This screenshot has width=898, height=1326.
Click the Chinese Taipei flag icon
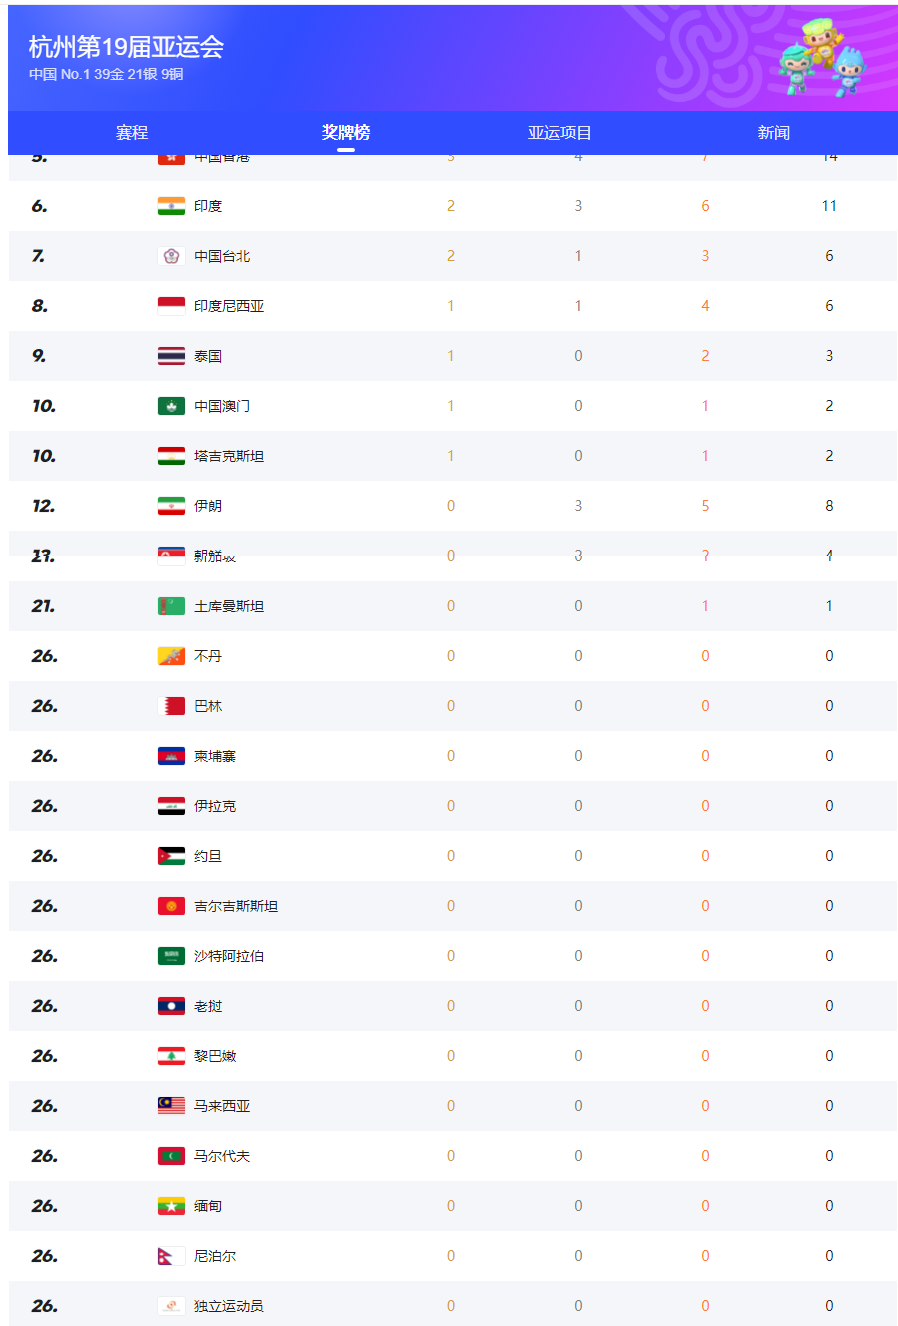(x=171, y=256)
